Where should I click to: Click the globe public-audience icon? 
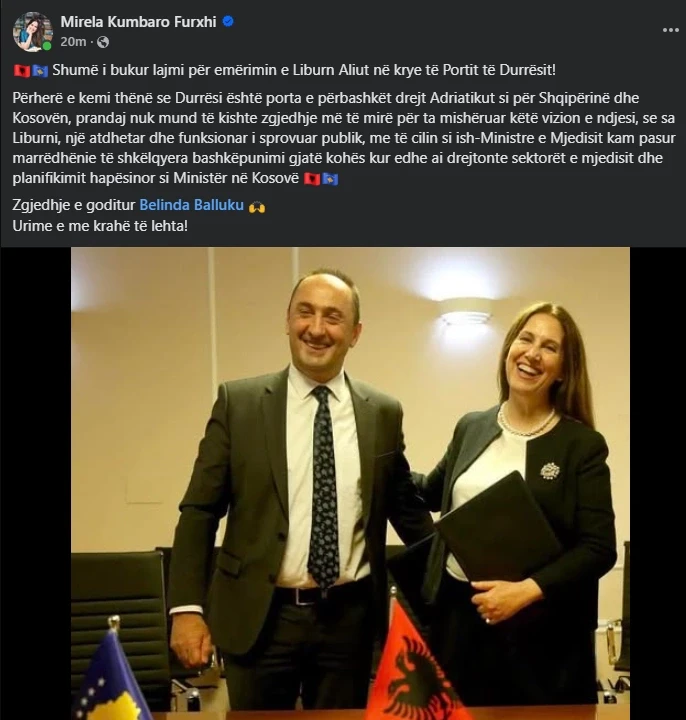coord(103,42)
